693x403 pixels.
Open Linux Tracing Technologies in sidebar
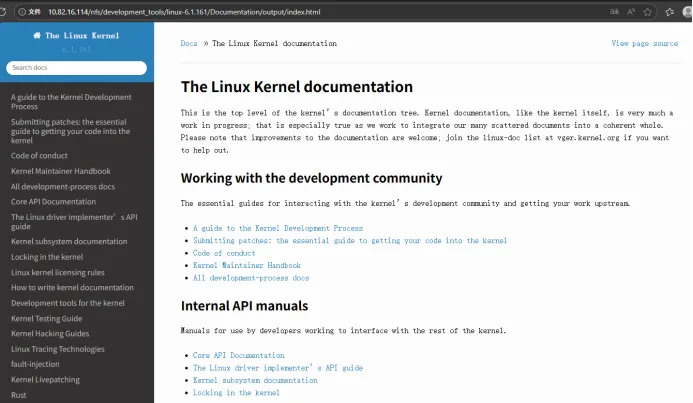point(58,349)
